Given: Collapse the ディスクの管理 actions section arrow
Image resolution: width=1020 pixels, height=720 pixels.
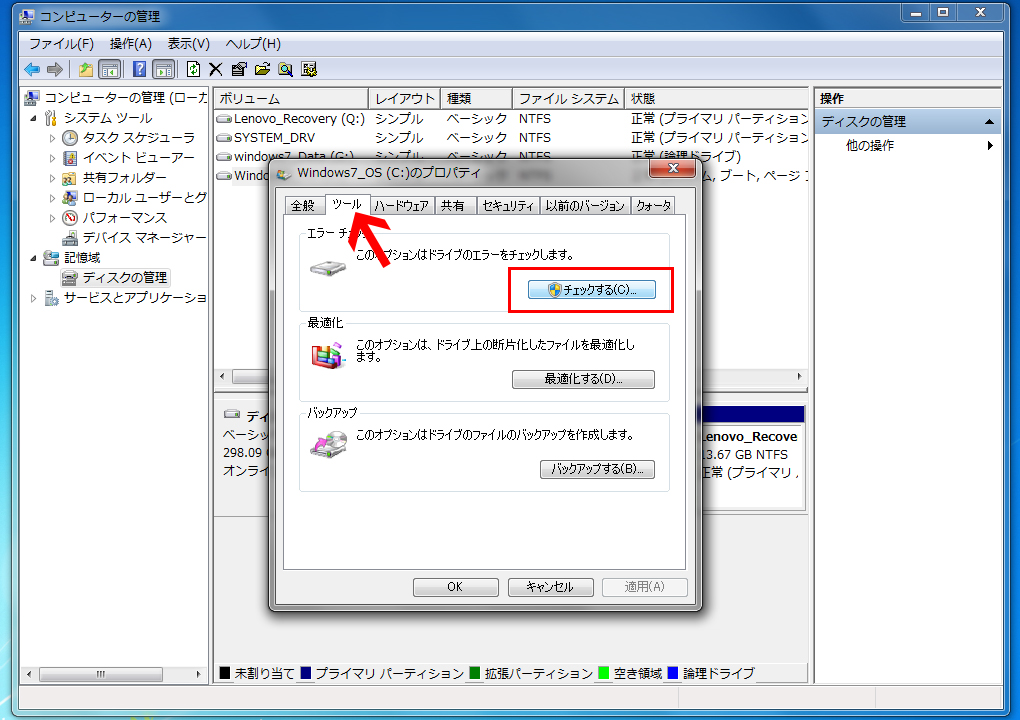Looking at the screenshot, I should click(989, 122).
